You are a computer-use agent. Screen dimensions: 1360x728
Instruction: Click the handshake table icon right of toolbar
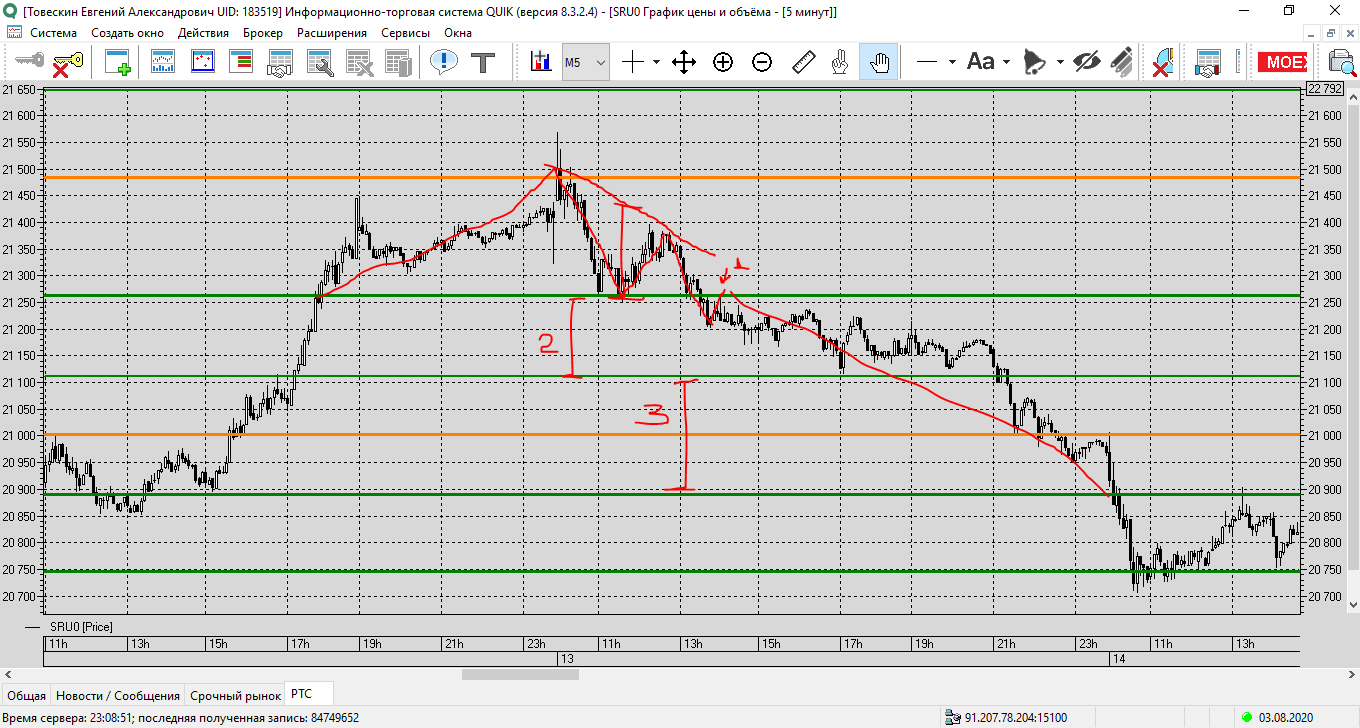1209,62
